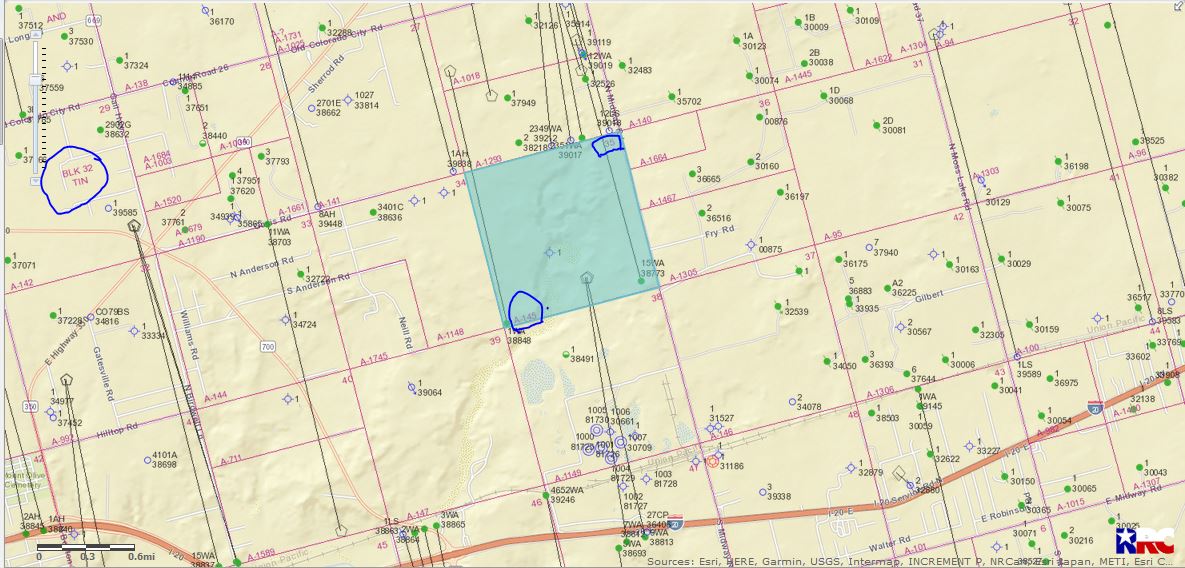Open the RRC Texas logo
The height and width of the screenshot is (568, 1185).
pyautogui.click(x=1157, y=540)
